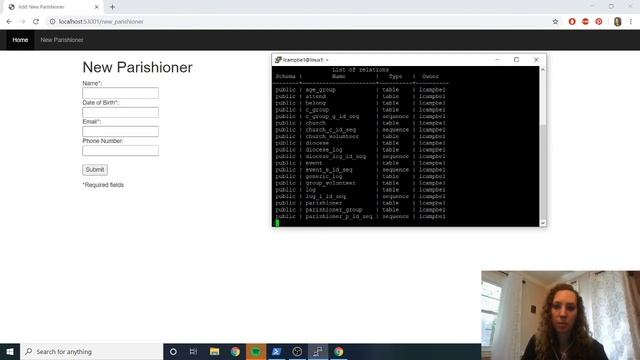Click 'diocese_log' row in terminal
Screen dimensions: 640x360
(x=360, y=150)
